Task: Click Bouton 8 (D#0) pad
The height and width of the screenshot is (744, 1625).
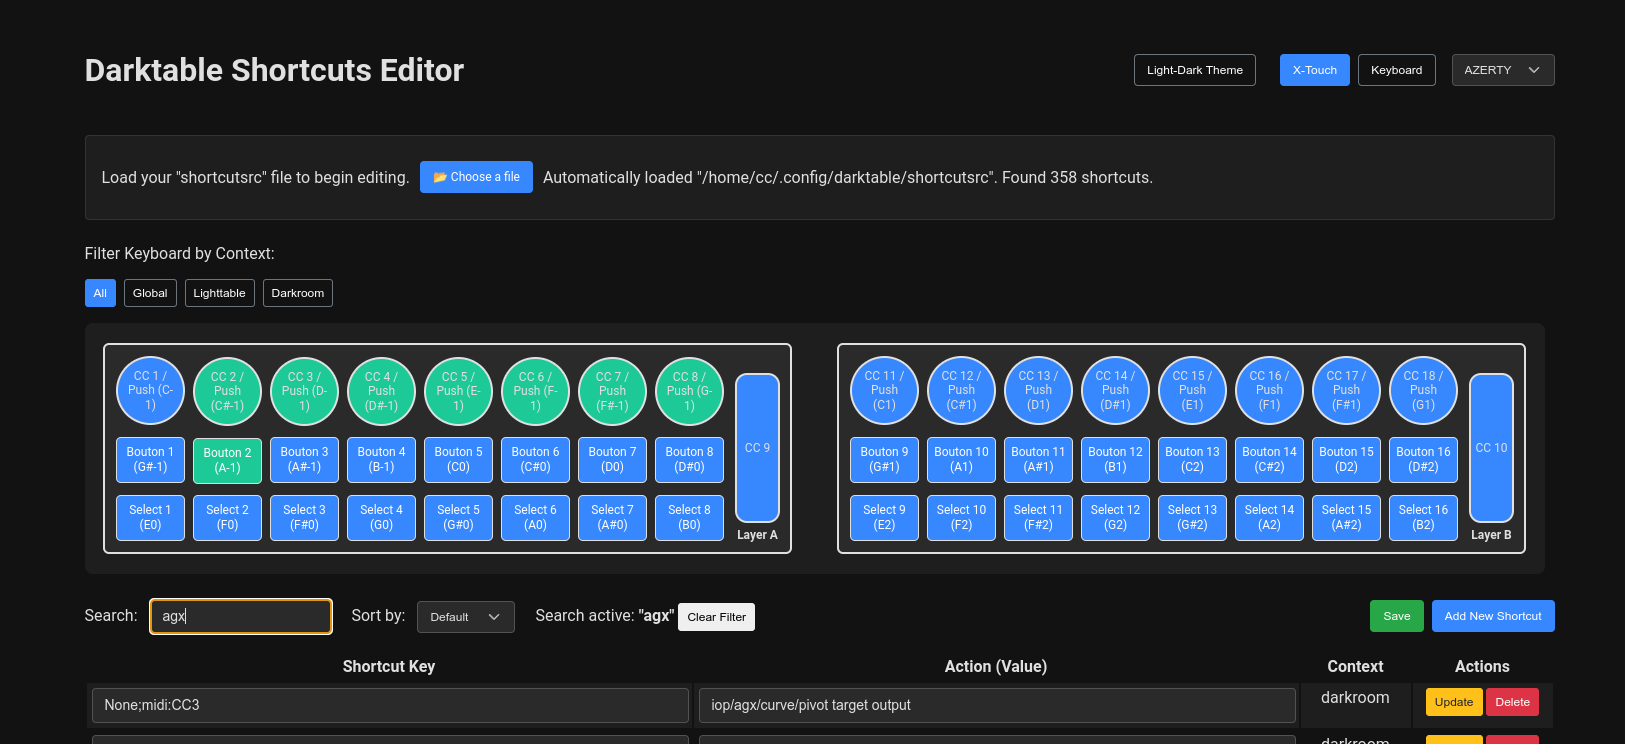Action: pyautogui.click(x=690, y=460)
